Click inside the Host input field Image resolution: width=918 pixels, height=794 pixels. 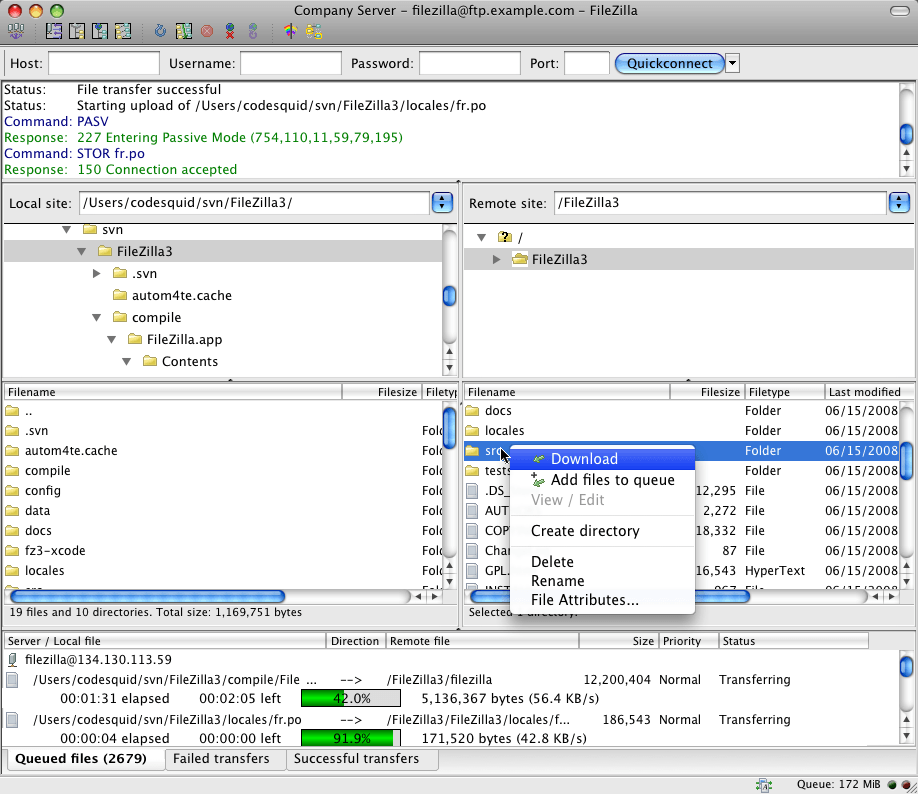tap(103, 63)
